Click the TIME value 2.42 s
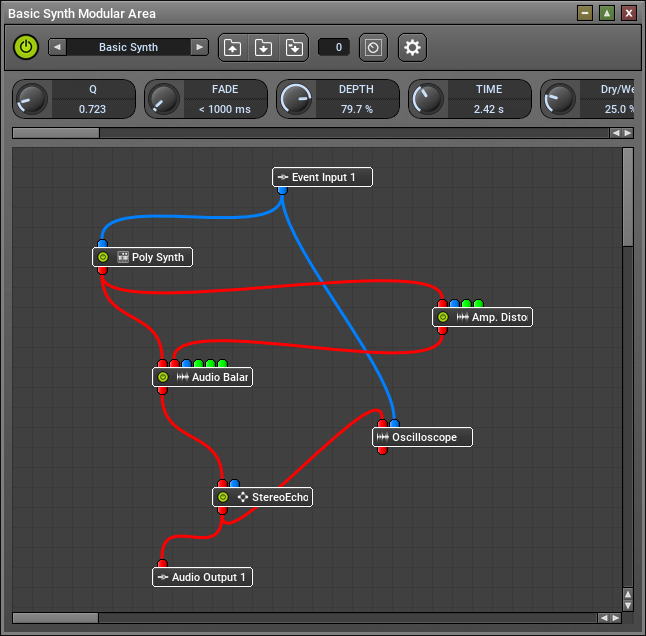The height and width of the screenshot is (636, 646). click(x=489, y=109)
